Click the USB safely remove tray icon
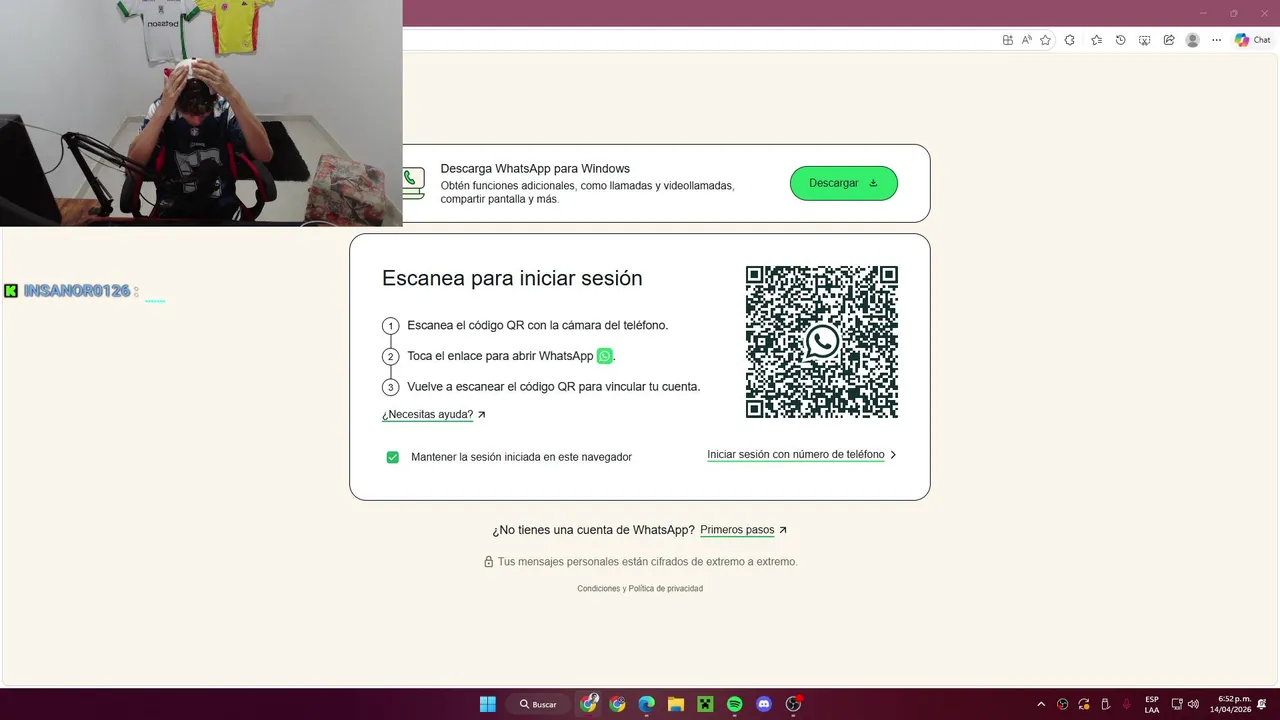This screenshot has height=720, width=1280. [1105, 704]
